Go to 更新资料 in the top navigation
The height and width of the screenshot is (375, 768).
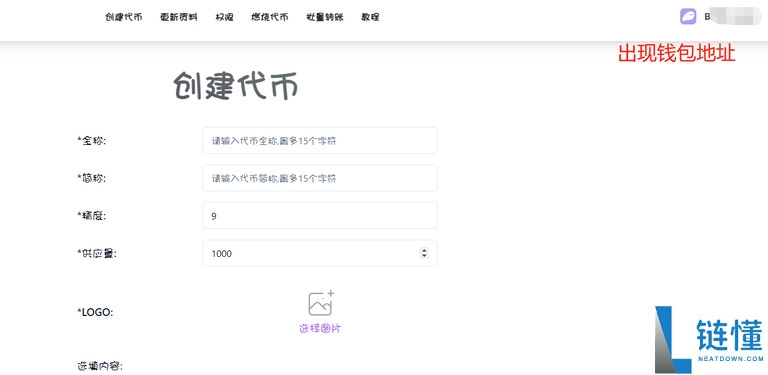point(179,17)
